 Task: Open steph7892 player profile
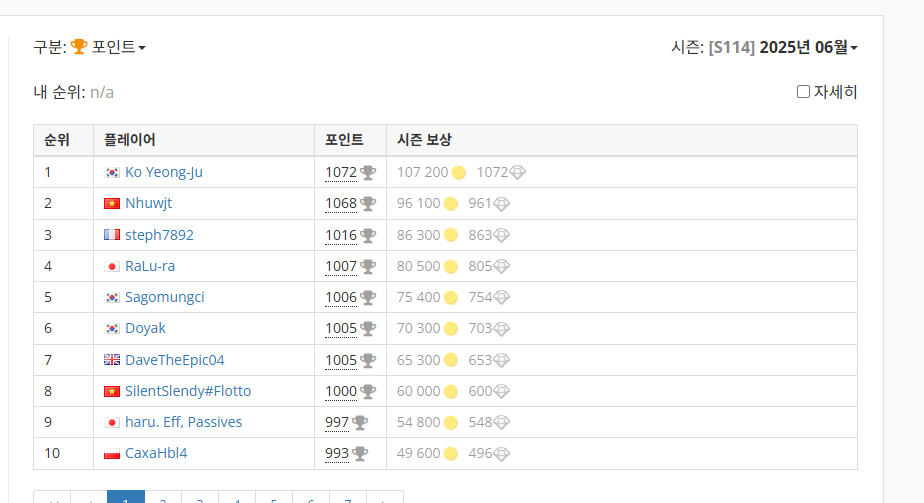pos(159,235)
